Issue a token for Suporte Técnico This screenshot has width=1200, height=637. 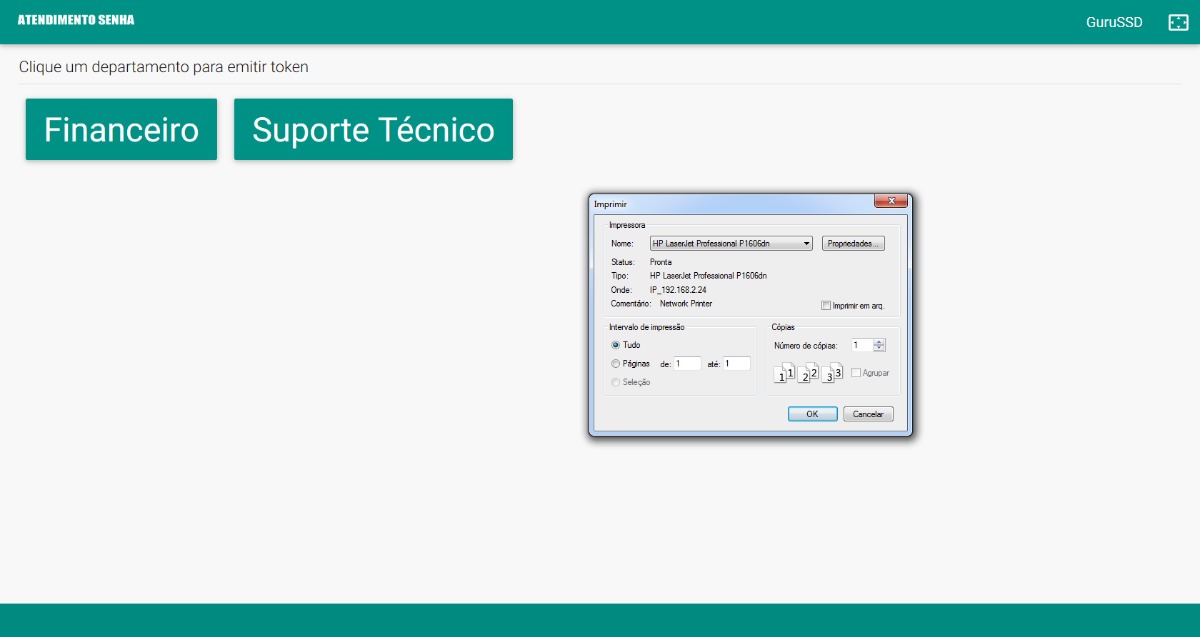[x=373, y=130]
